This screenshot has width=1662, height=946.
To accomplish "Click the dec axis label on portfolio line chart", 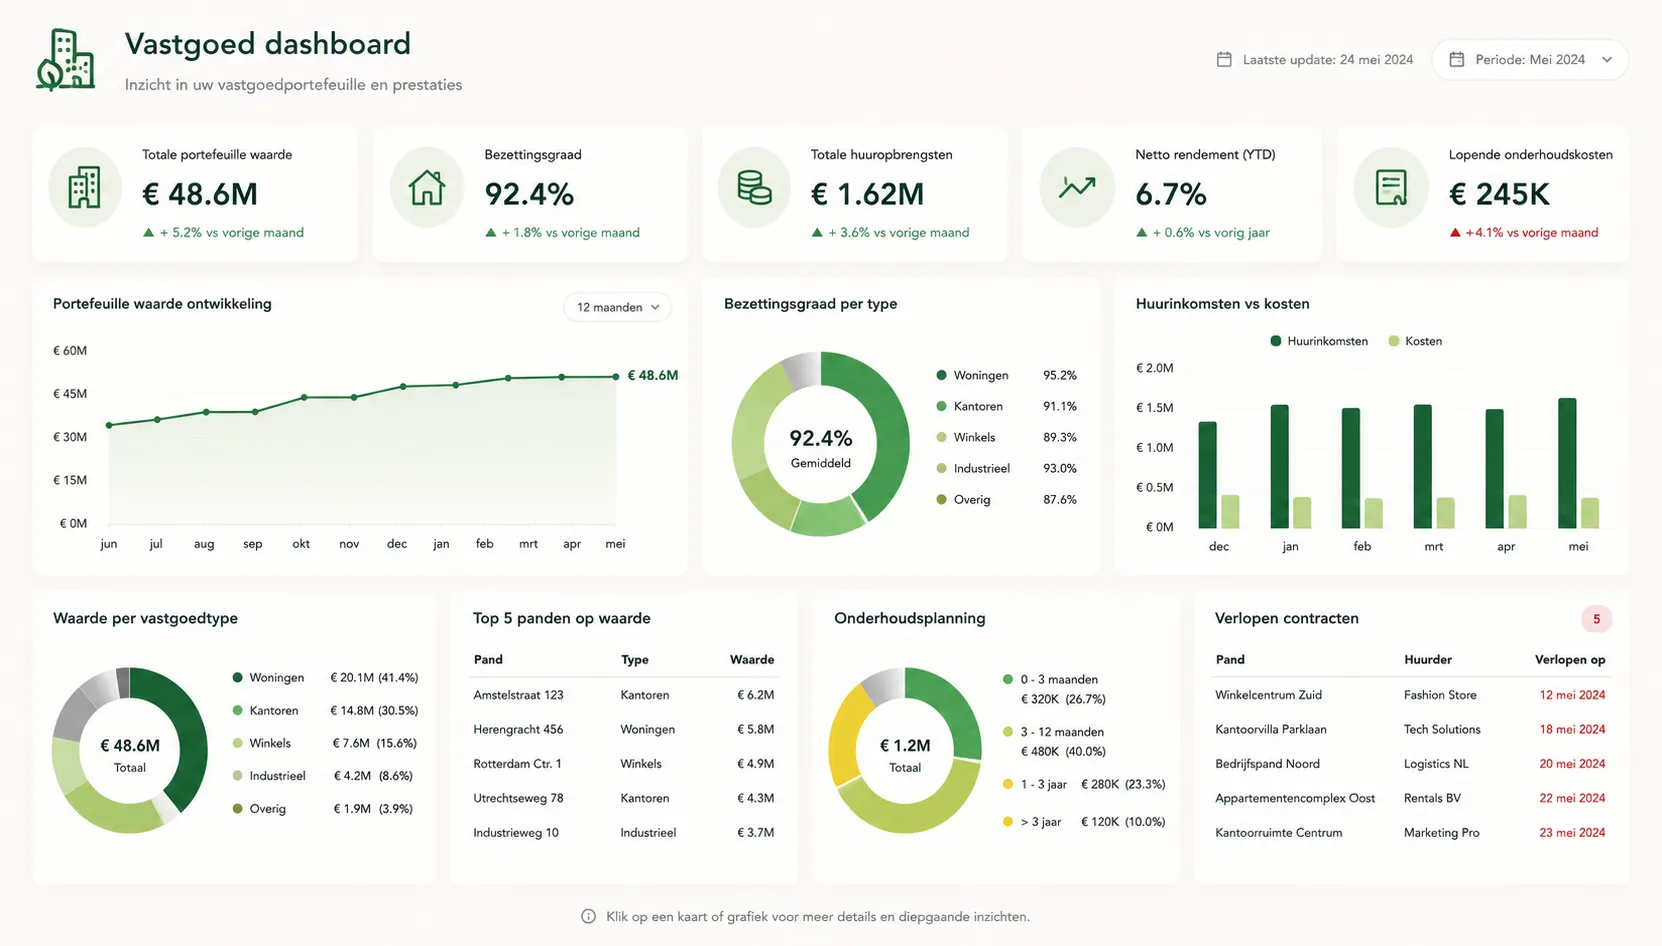I will click(397, 544).
